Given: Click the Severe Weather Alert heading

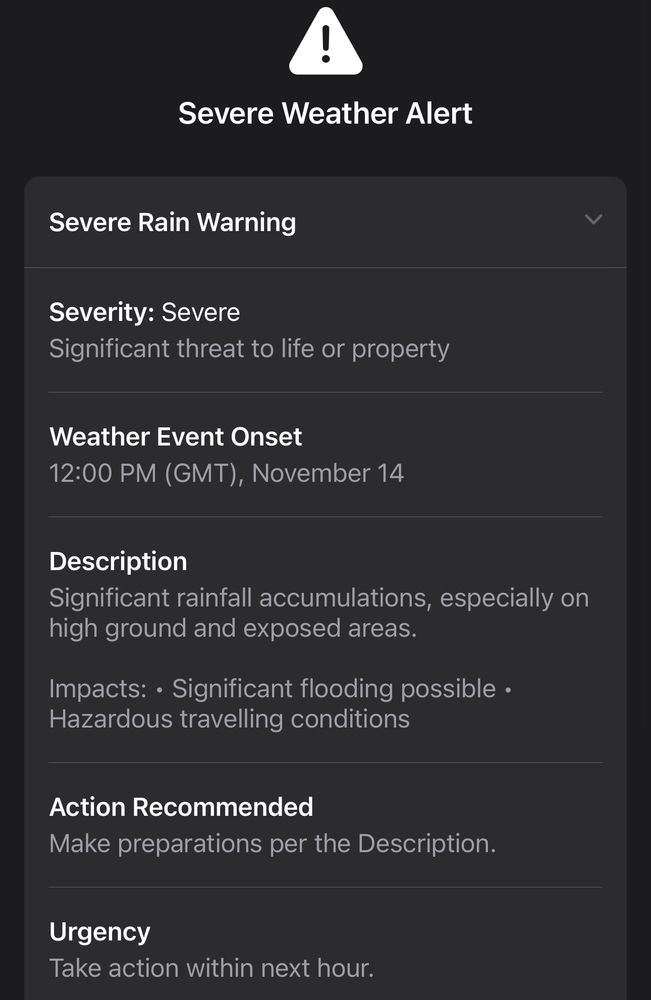Looking at the screenshot, I should coord(325,113).
